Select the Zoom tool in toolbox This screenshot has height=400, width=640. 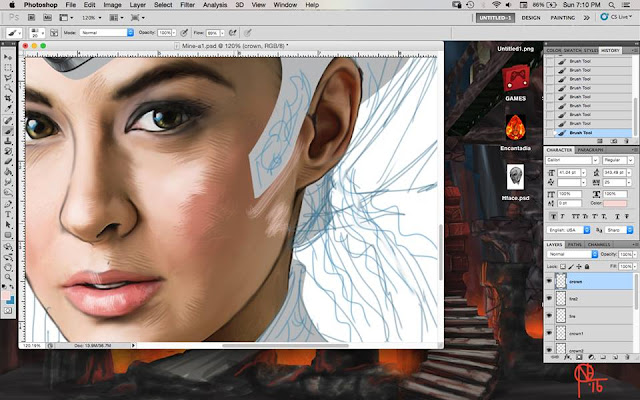click(x=8, y=278)
